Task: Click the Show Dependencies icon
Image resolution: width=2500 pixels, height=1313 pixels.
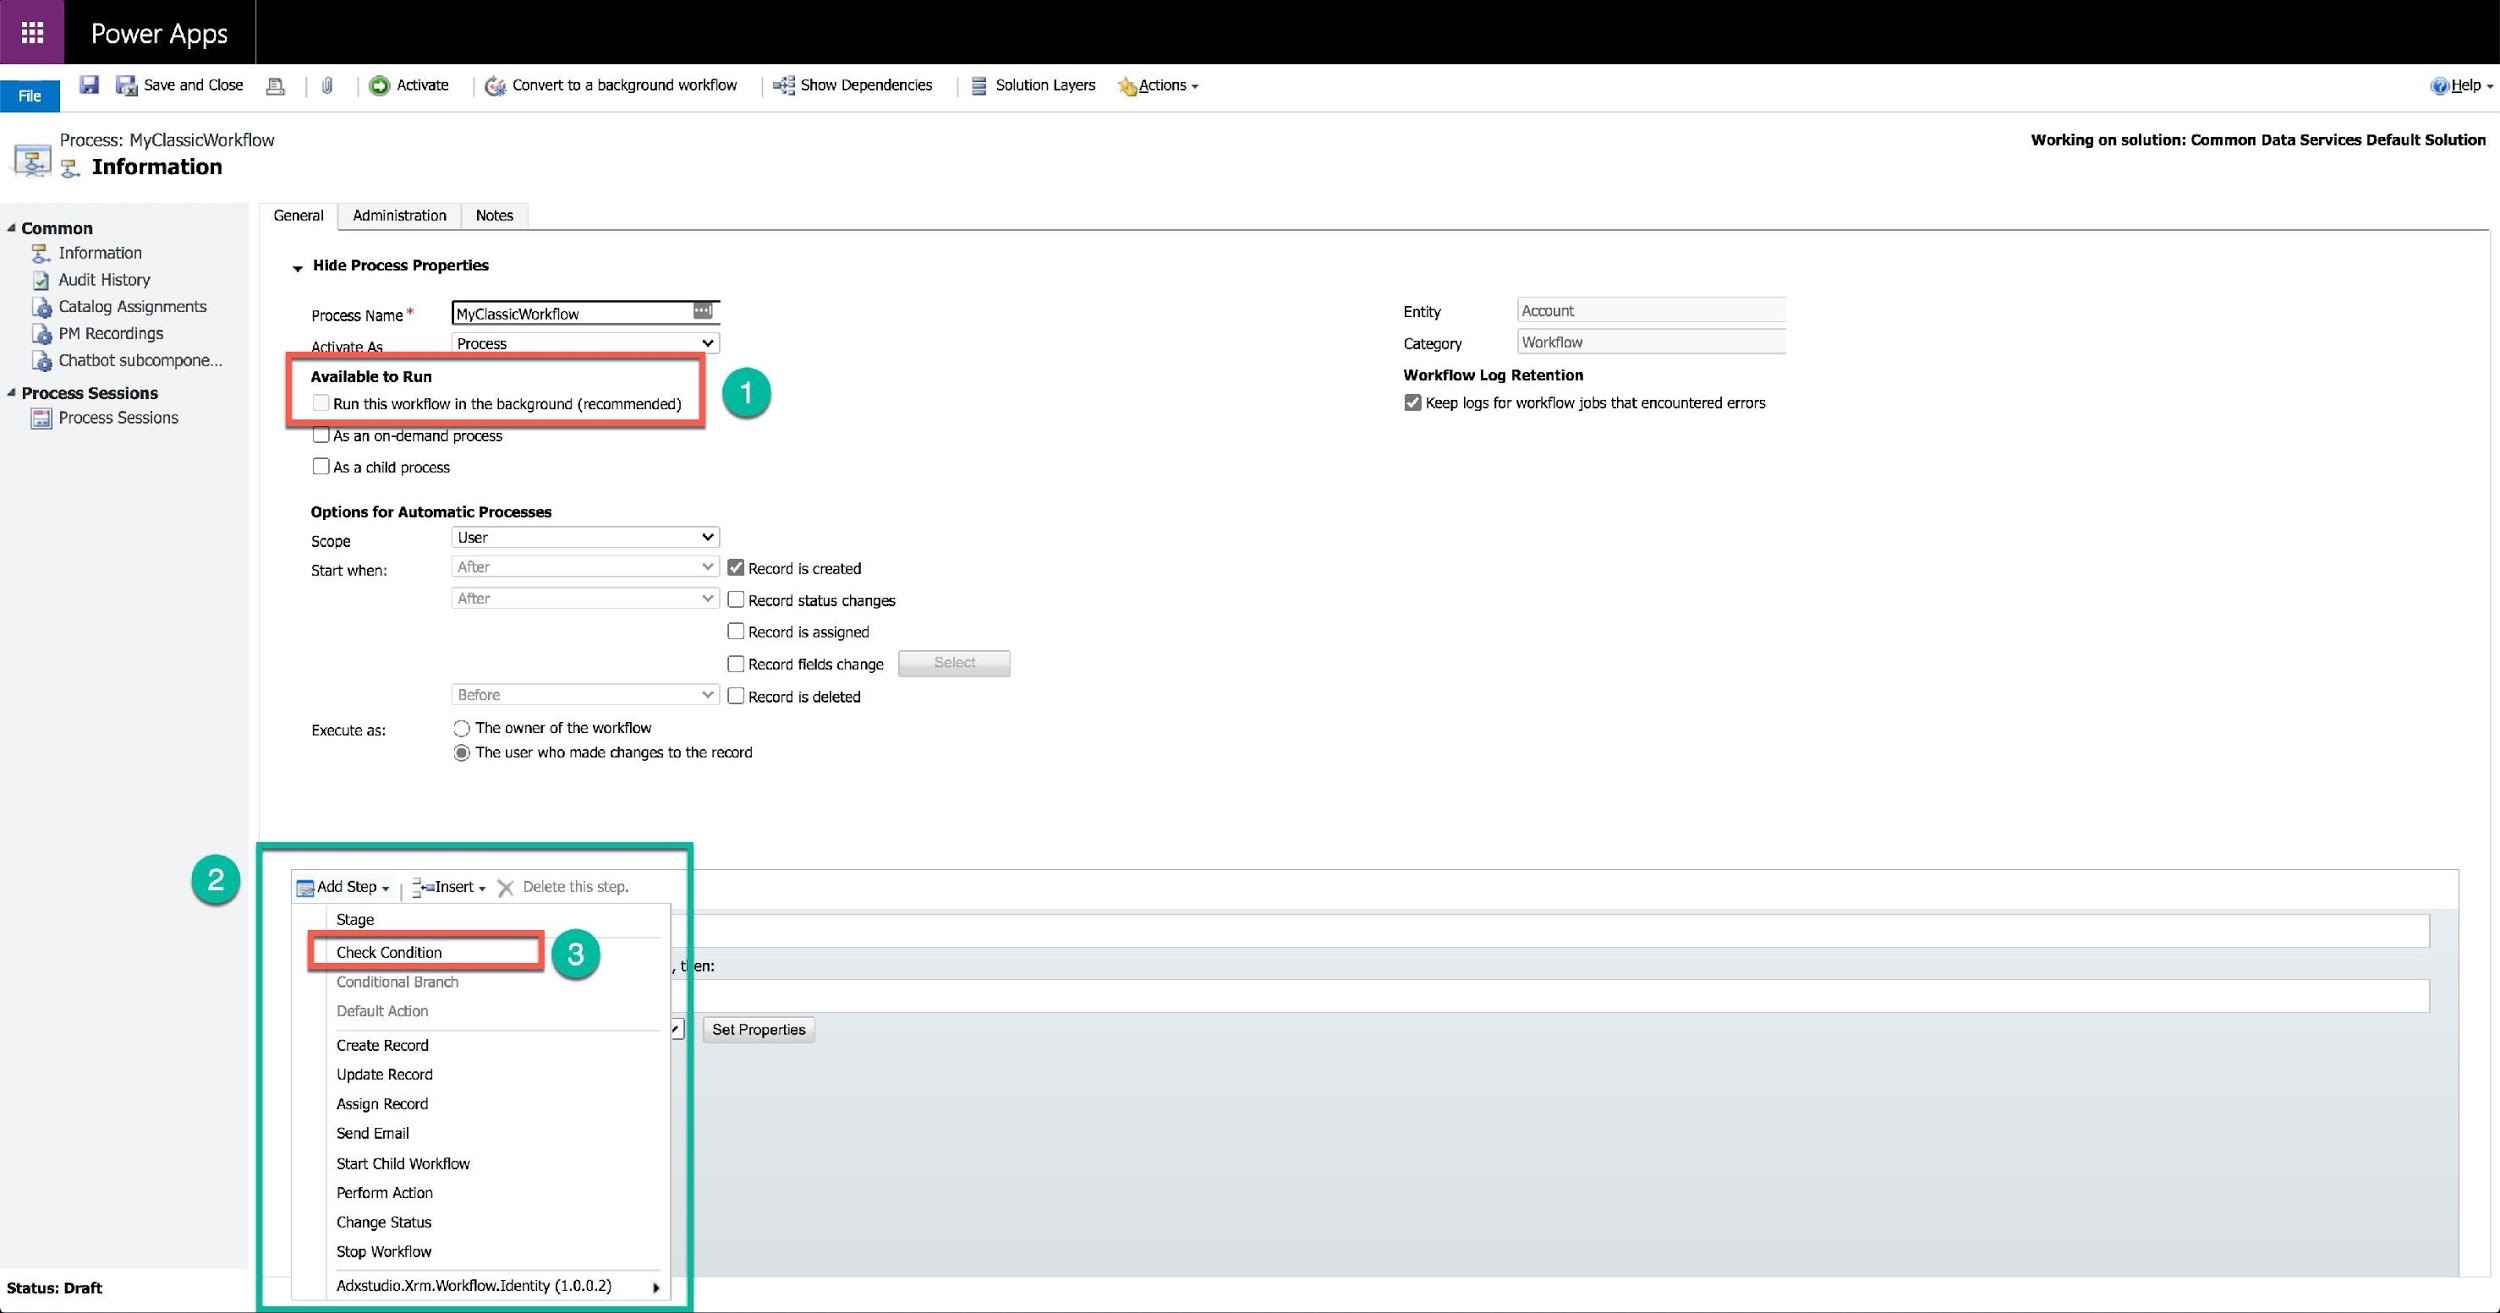Action: coord(782,86)
